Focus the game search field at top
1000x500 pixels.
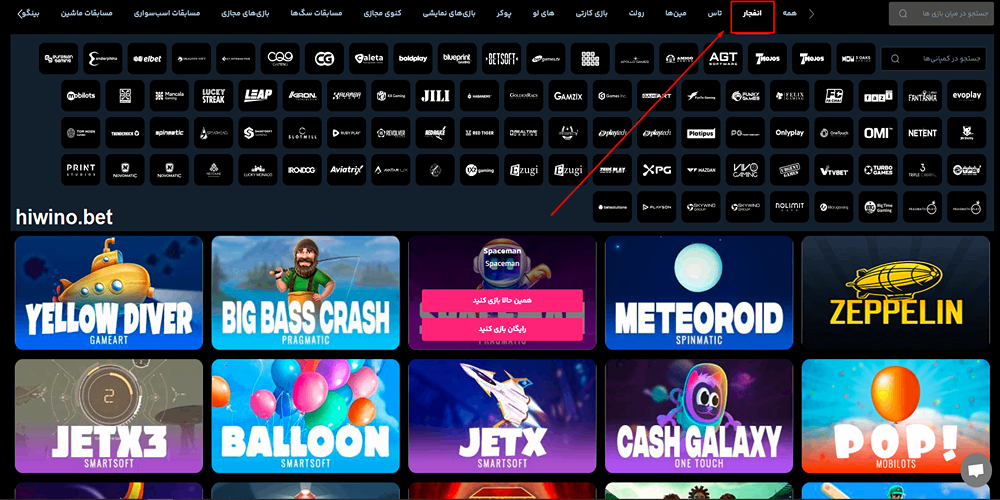click(943, 14)
